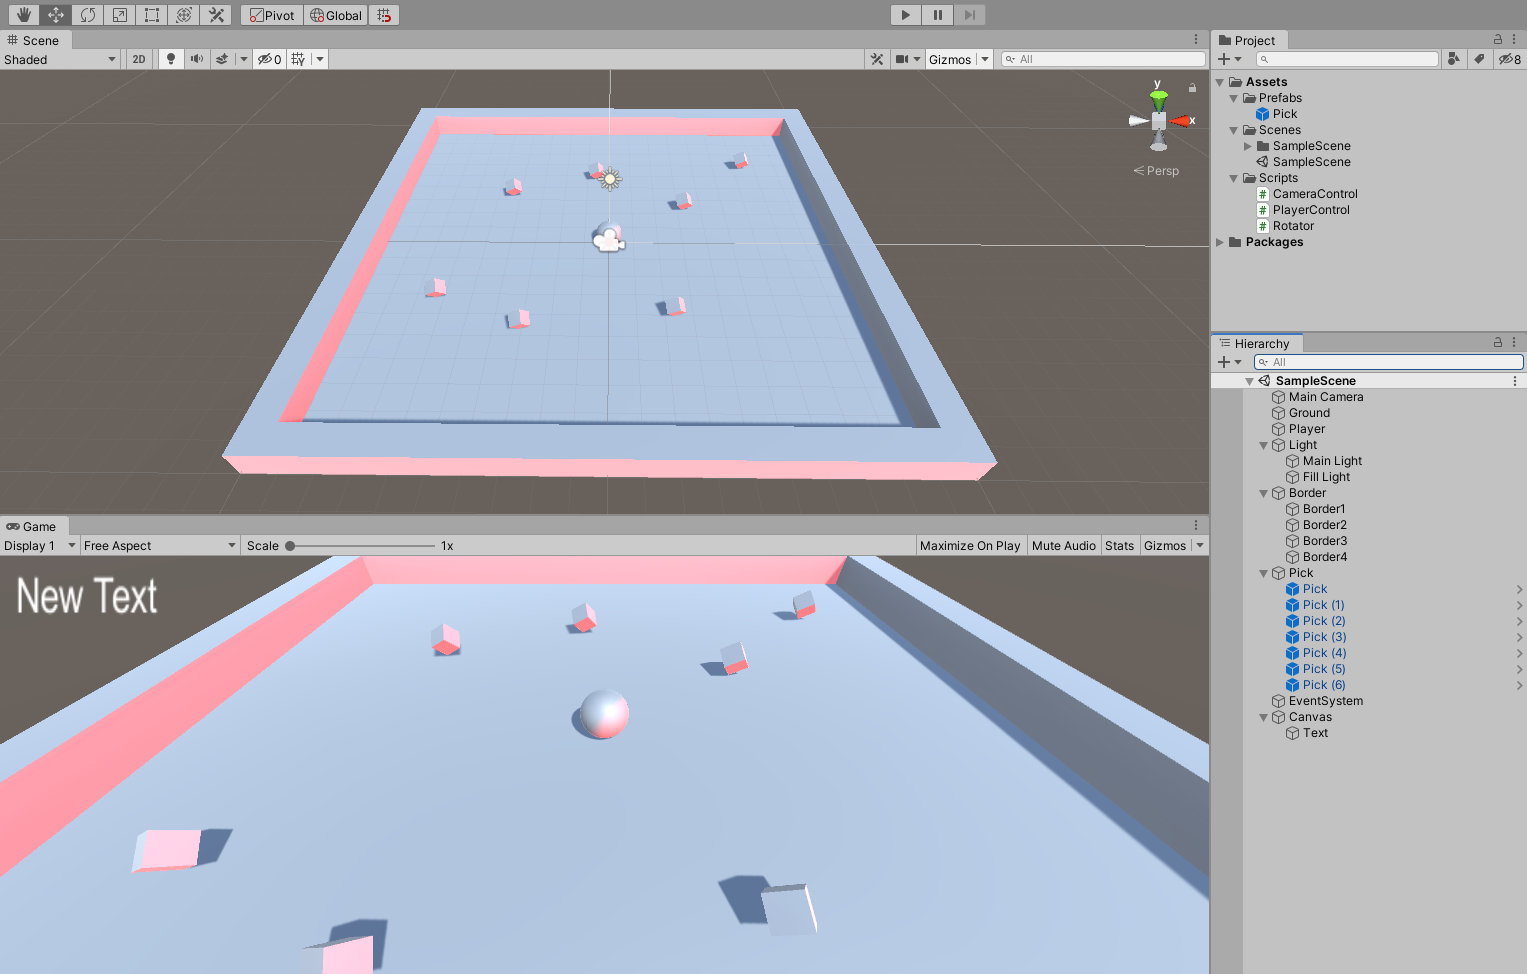Toggle Persp projection label

coord(1156,171)
